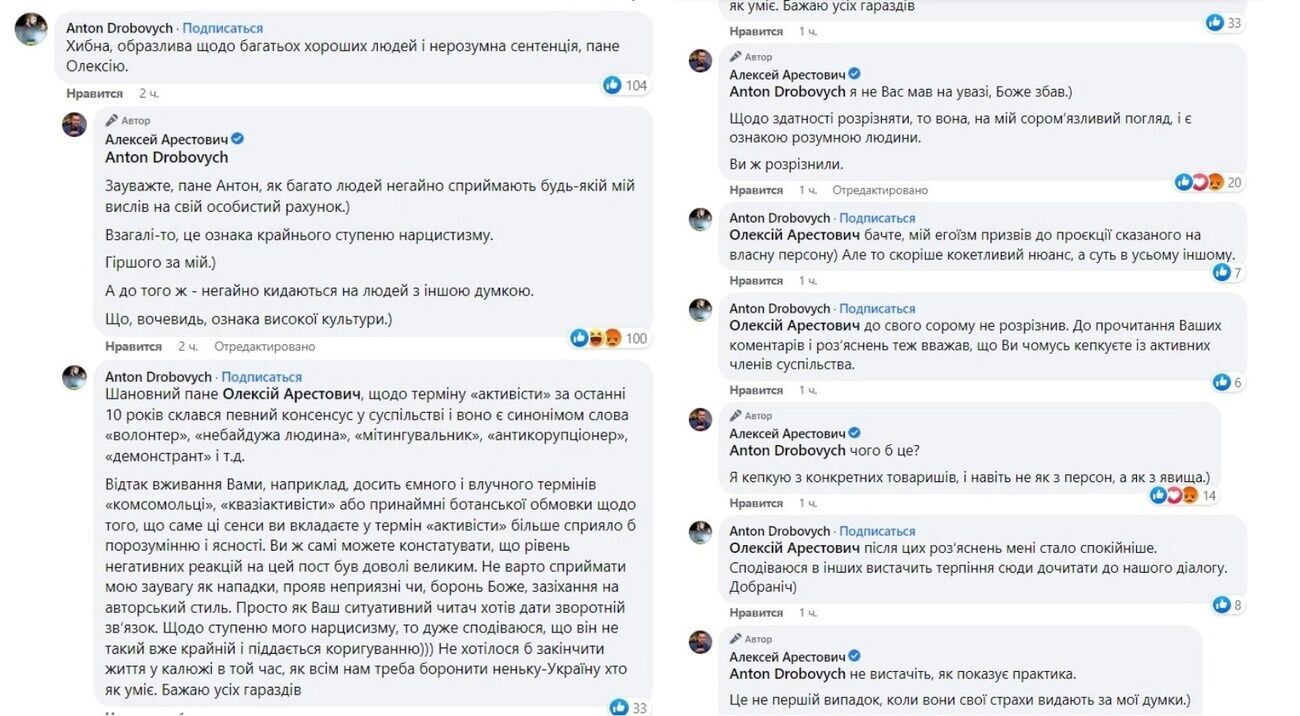Click the reaction icons showing count 20
Screen dimensions: 1300x716
point(1200,182)
